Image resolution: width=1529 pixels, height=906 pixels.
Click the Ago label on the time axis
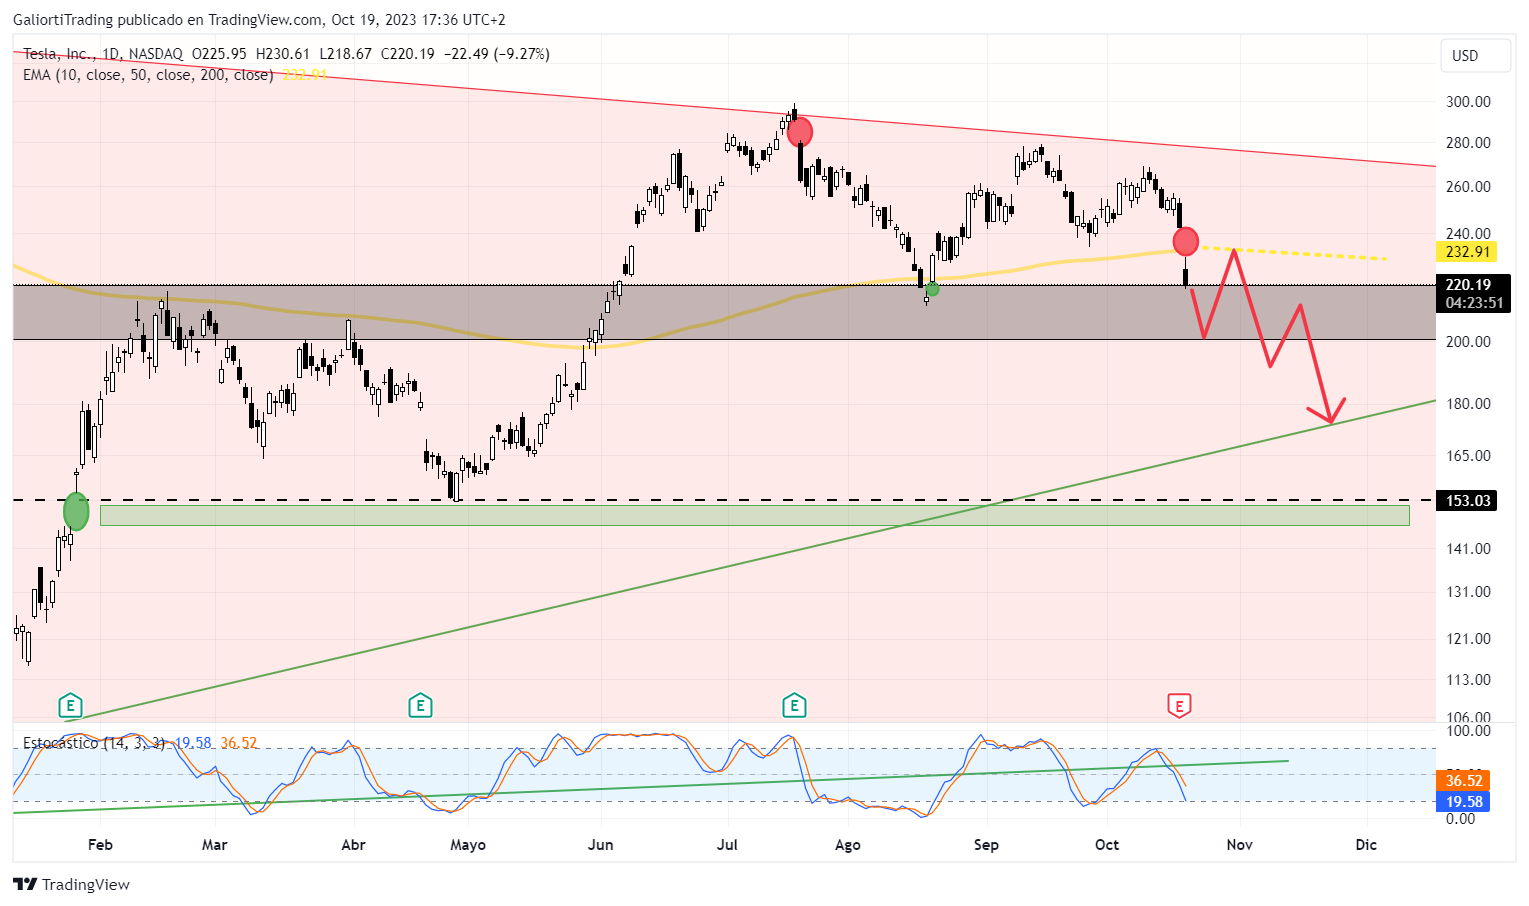tap(847, 845)
